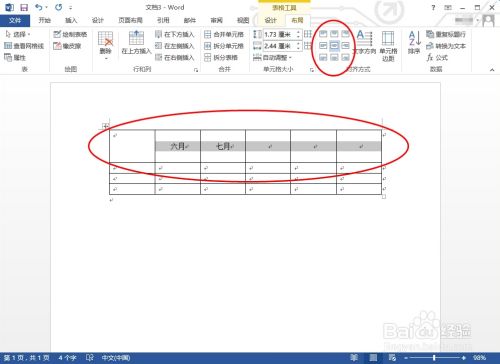Switch to the 审阅 (Review) tab
The image size is (500, 364).
(216, 20)
